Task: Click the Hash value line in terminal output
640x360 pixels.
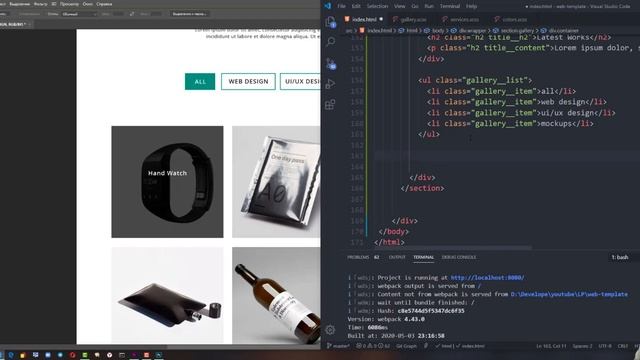Action: (x=406, y=311)
